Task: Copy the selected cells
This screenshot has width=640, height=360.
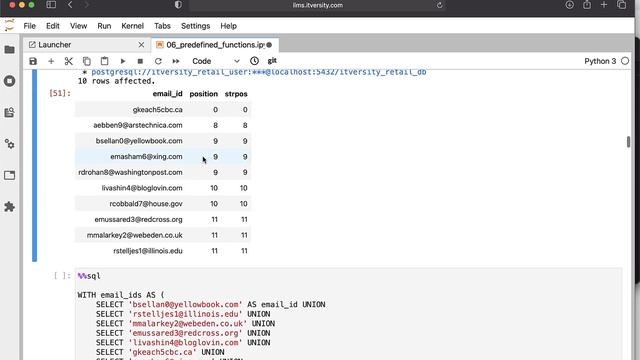Action: coord(87,61)
